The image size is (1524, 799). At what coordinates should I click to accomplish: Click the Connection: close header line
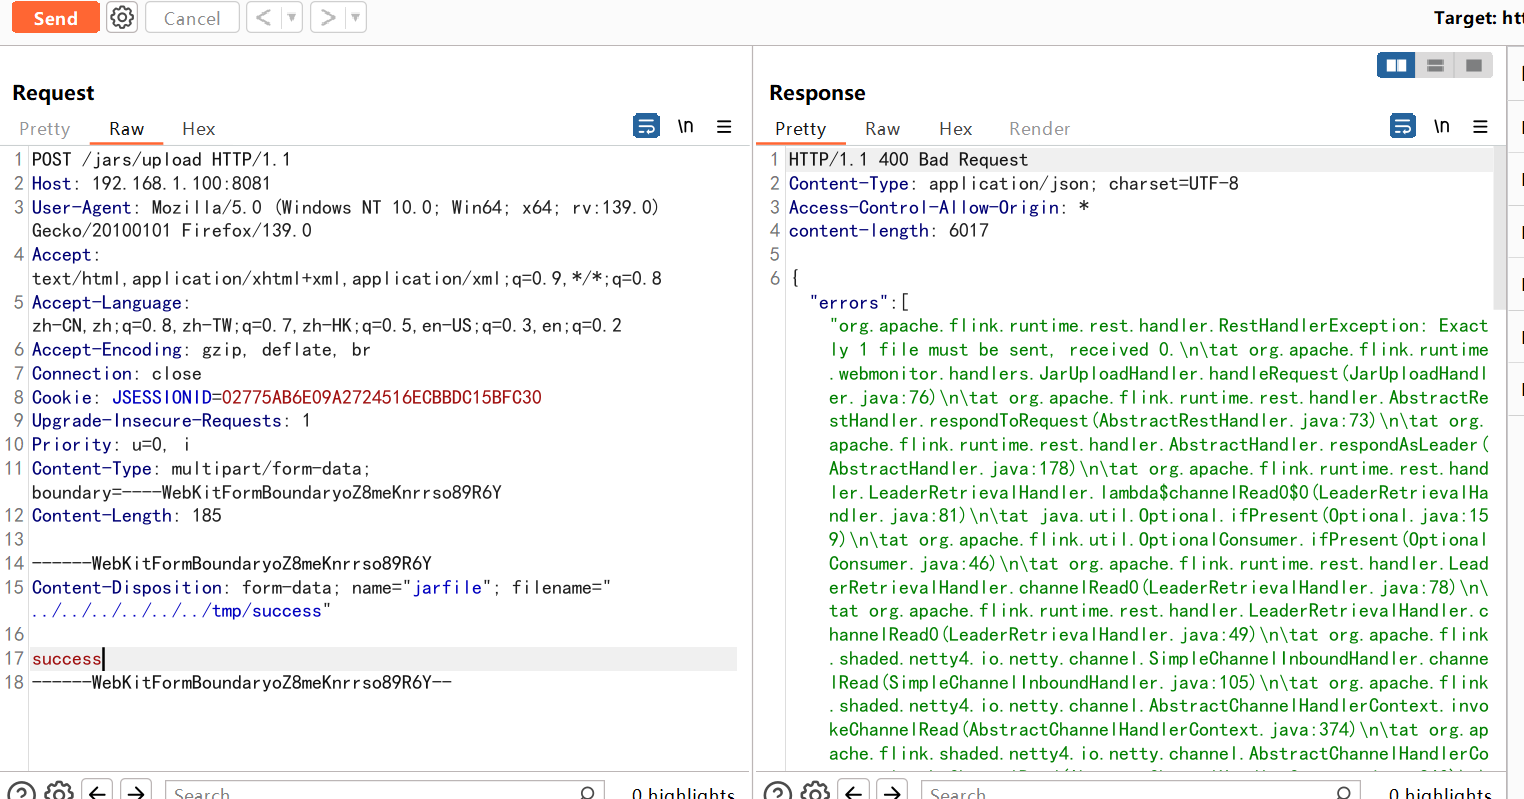pos(116,373)
